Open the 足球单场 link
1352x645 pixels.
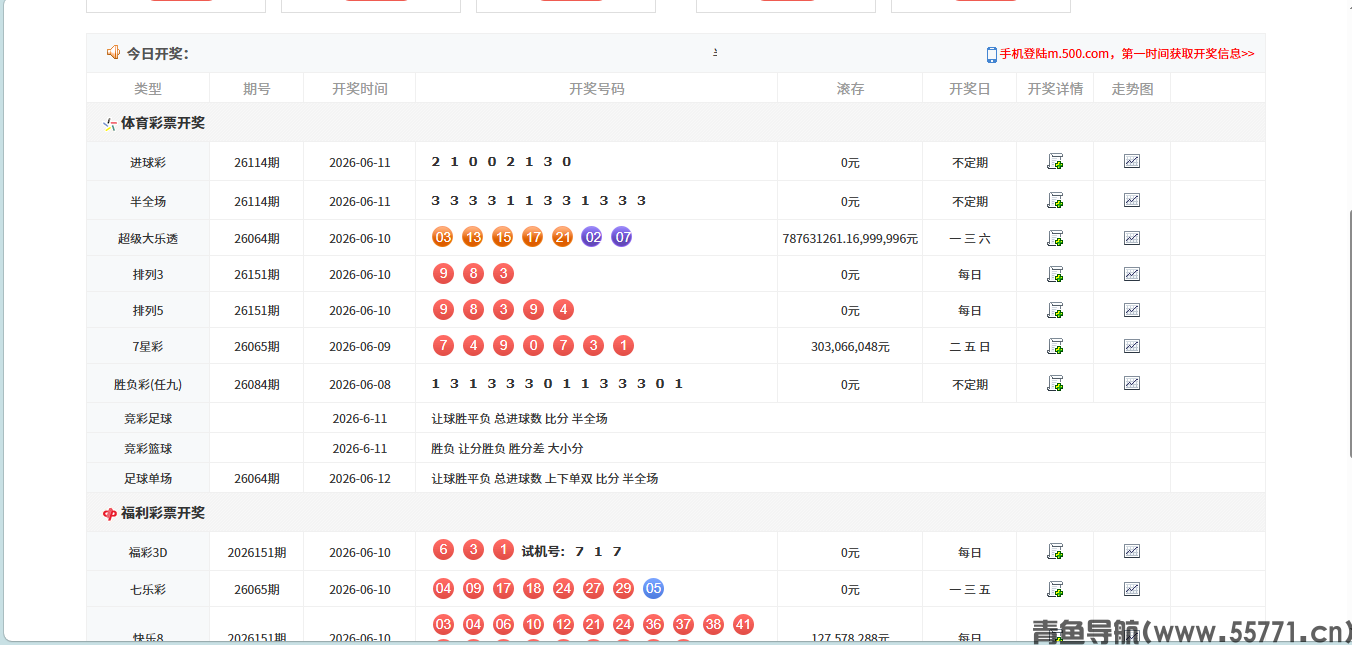(x=148, y=479)
